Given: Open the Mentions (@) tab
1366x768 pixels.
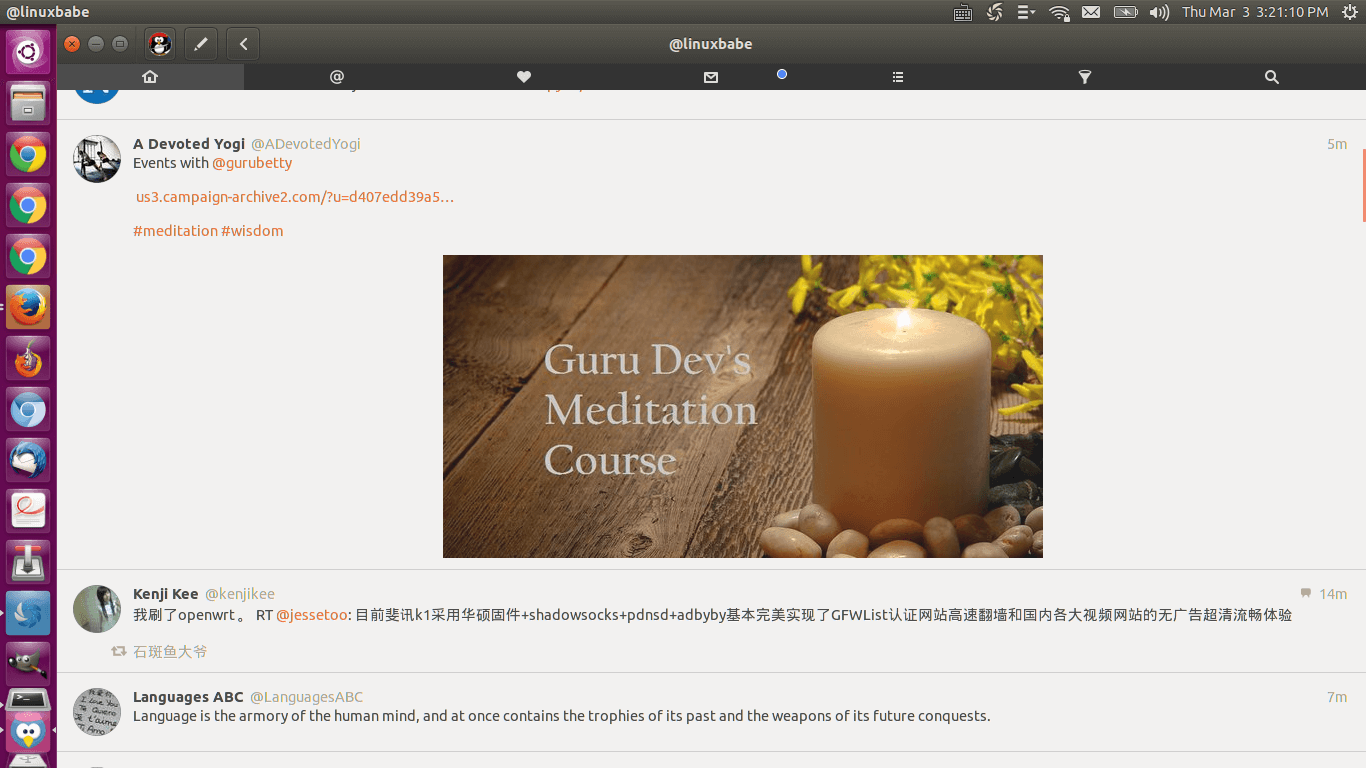Looking at the screenshot, I should coord(337,77).
